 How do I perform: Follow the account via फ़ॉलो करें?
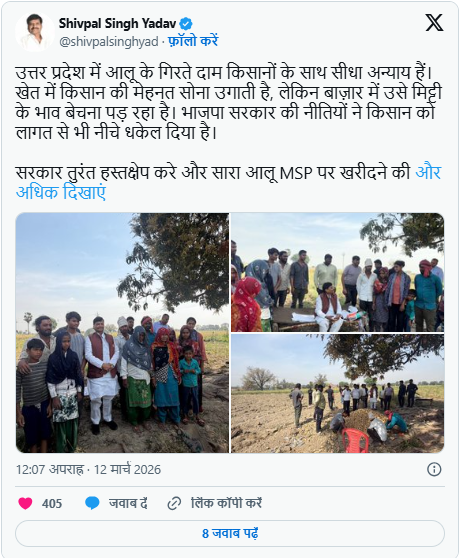pyautogui.click(x=193, y=41)
